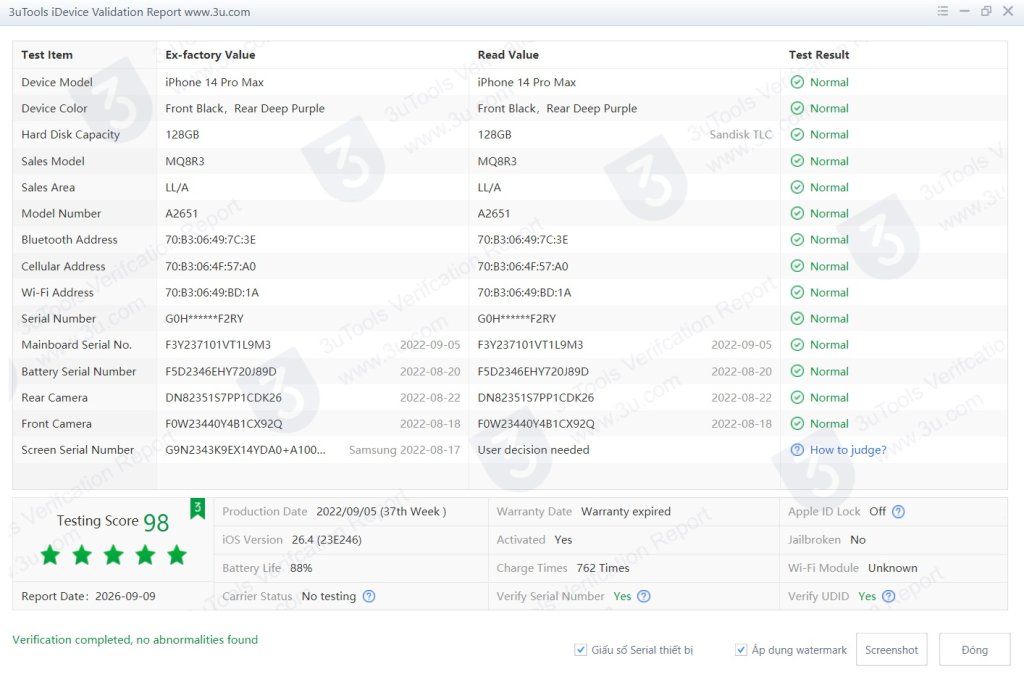Click the ex-factory LL/A sales area cell
This screenshot has width=1024, height=677.
(x=177, y=187)
